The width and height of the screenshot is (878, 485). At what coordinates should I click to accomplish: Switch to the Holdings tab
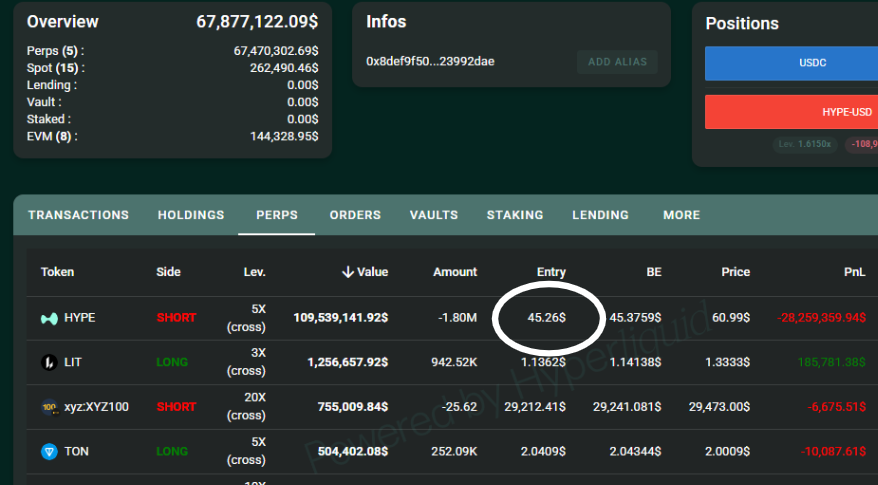[x=191, y=215]
